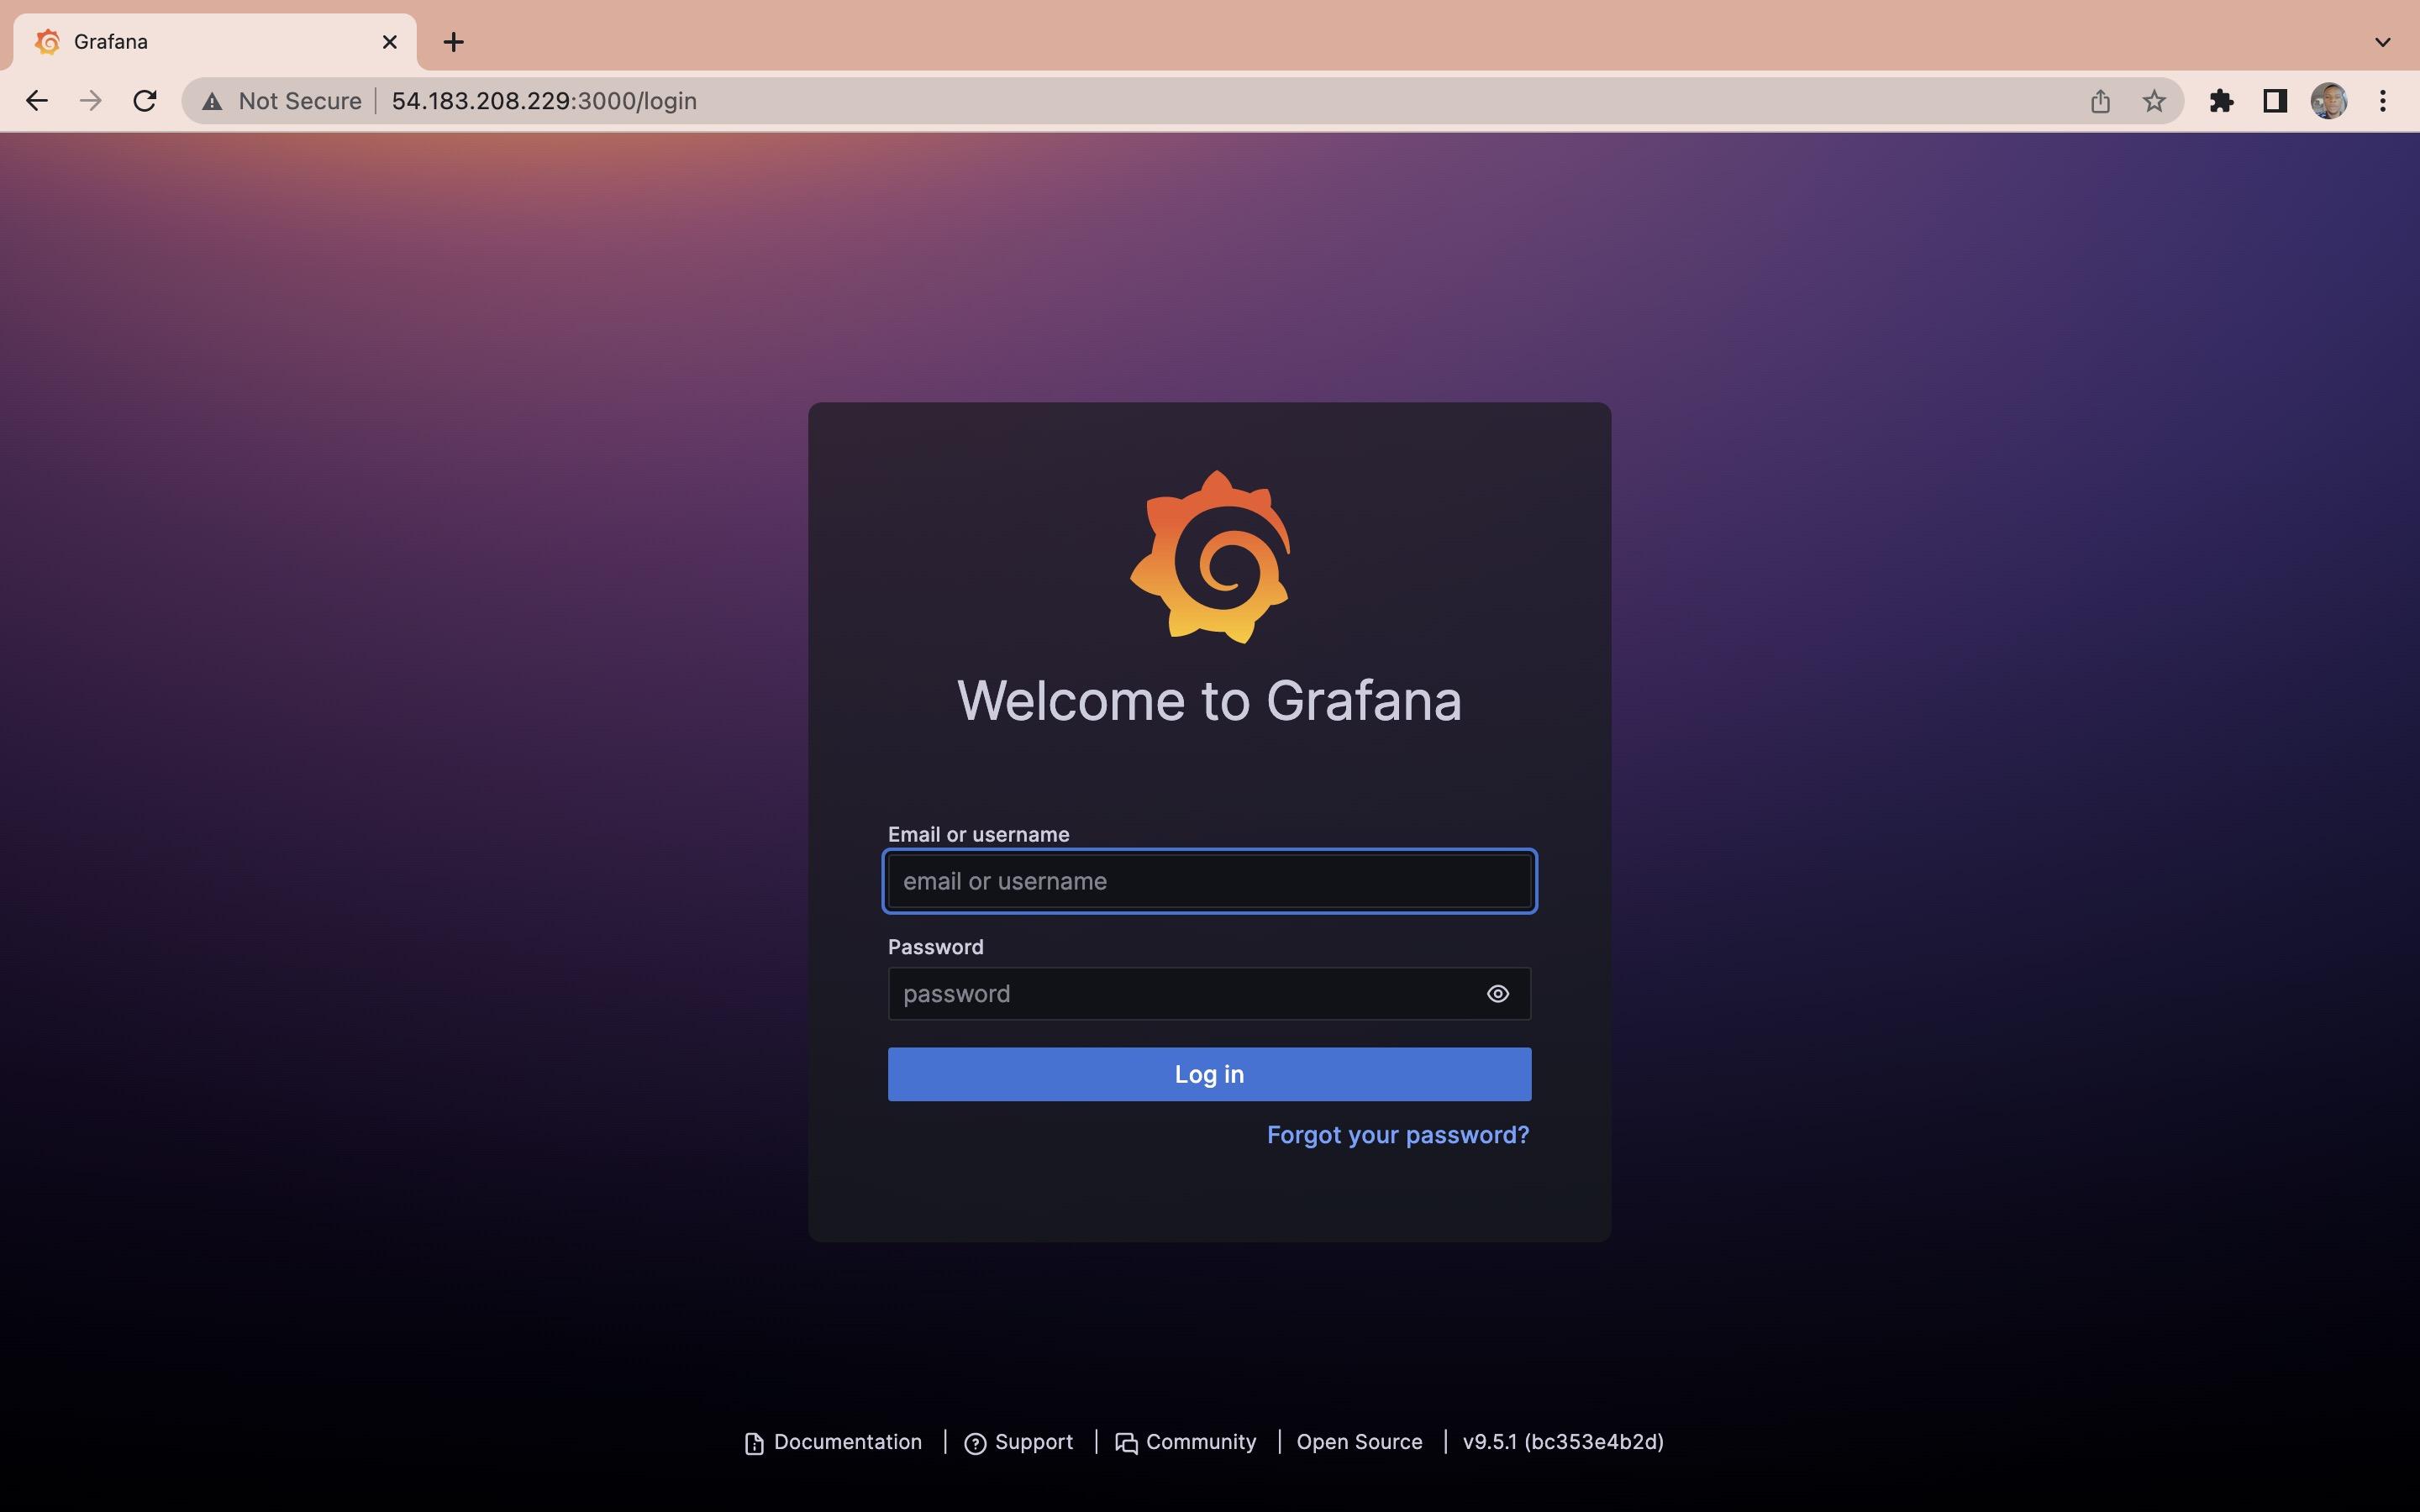Open the Forgot your password link
The width and height of the screenshot is (2420, 1512).
click(x=1397, y=1135)
